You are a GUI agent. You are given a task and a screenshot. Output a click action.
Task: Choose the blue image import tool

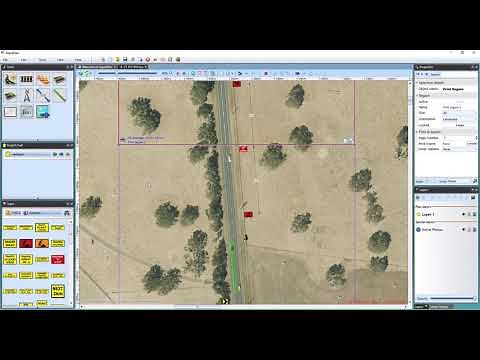pyautogui.click(x=43, y=112)
